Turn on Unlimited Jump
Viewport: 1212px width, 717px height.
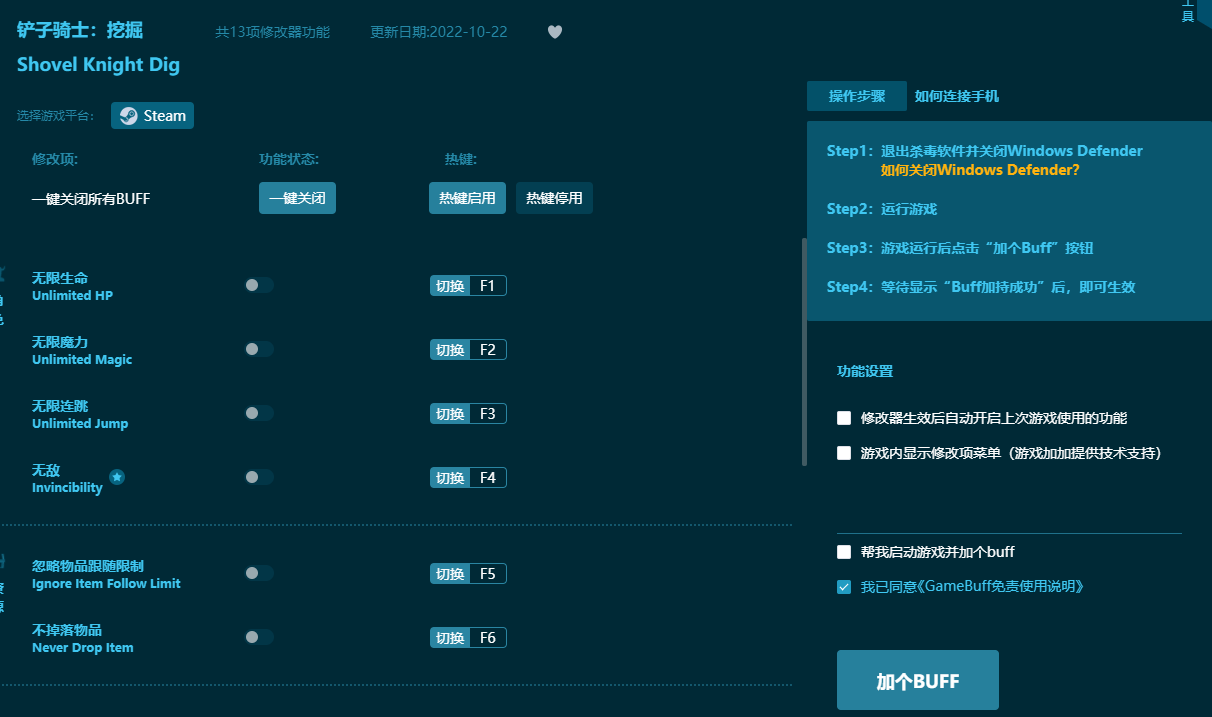[259, 413]
